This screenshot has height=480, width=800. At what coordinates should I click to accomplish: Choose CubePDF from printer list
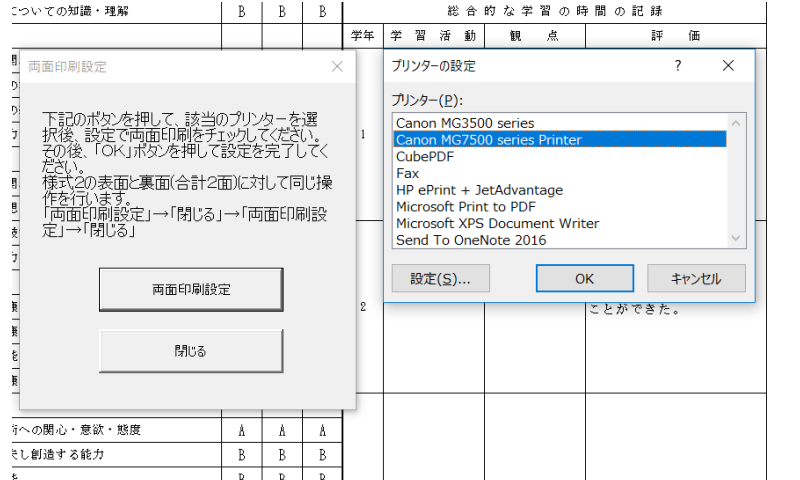pyautogui.click(x=425, y=157)
